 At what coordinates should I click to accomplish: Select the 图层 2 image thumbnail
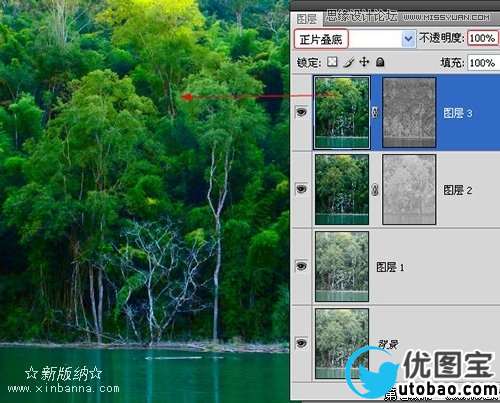point(342,189)
